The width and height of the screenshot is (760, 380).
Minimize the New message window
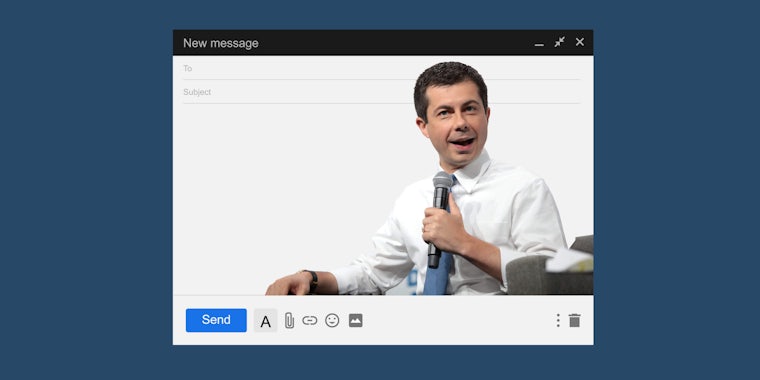(539, 45)
